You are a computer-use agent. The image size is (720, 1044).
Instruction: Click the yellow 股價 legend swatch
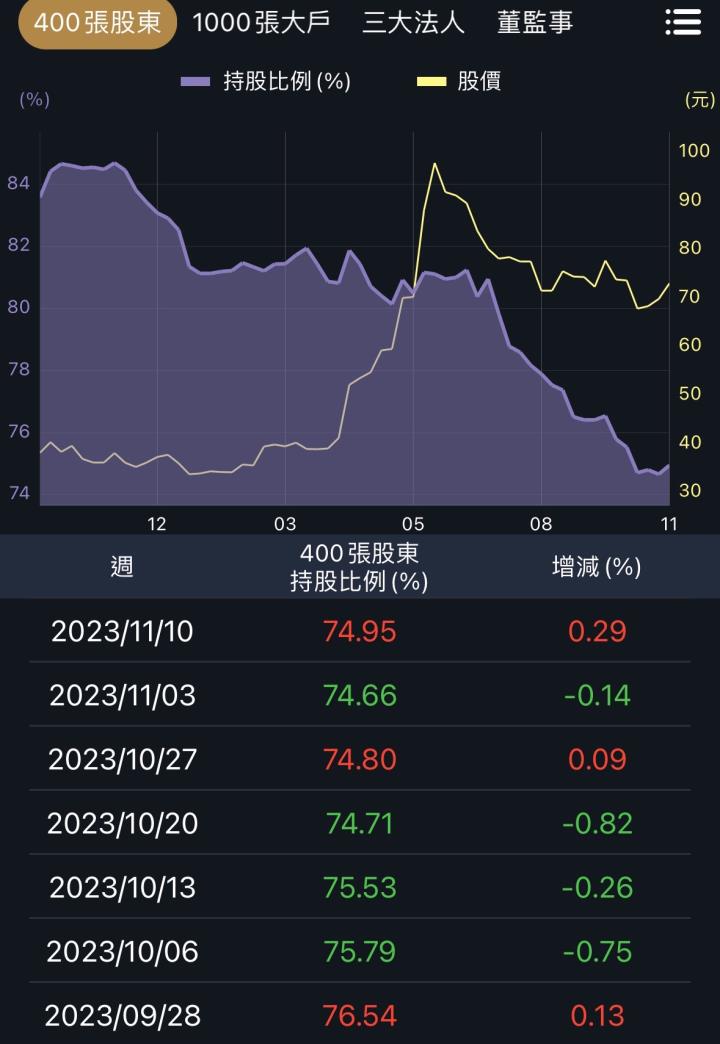click(x=431, y=81)
